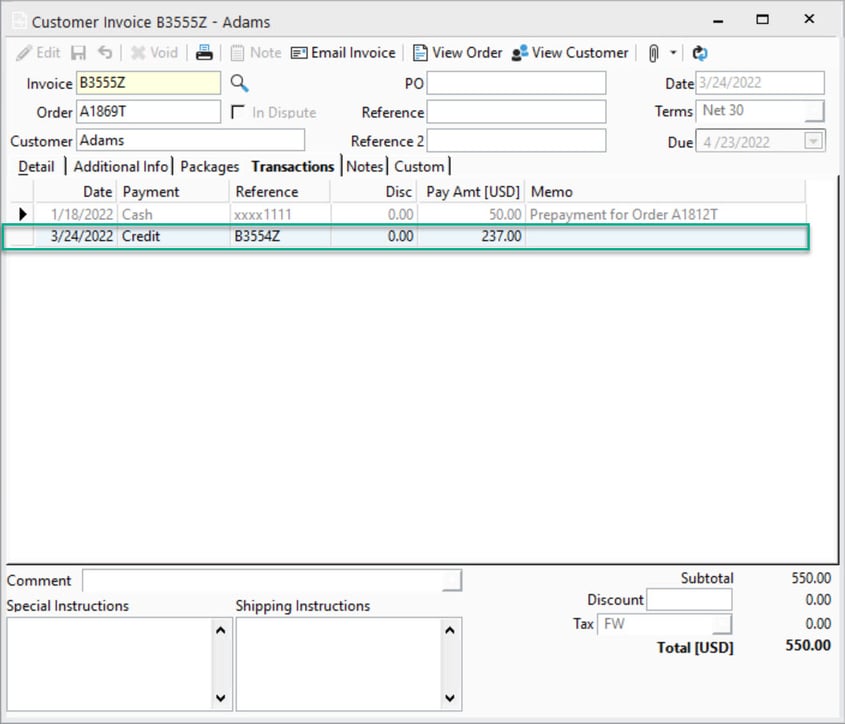Expand the Tax dropdown showing FW
Image resolution: width=845 pixels, height=724 pixels.
click(x=724, y=623)
